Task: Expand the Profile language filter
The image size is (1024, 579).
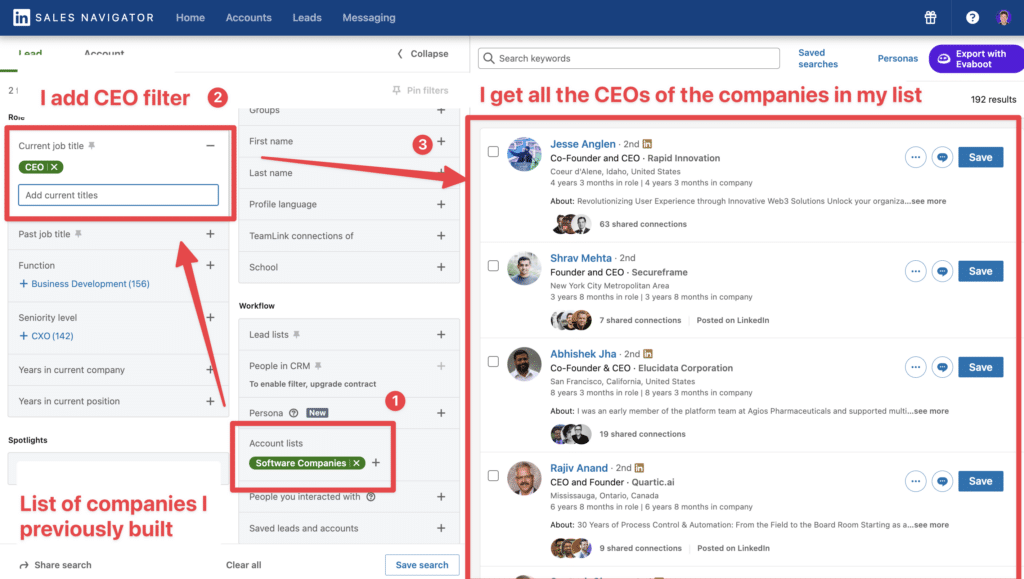Action: coord(441,204)
